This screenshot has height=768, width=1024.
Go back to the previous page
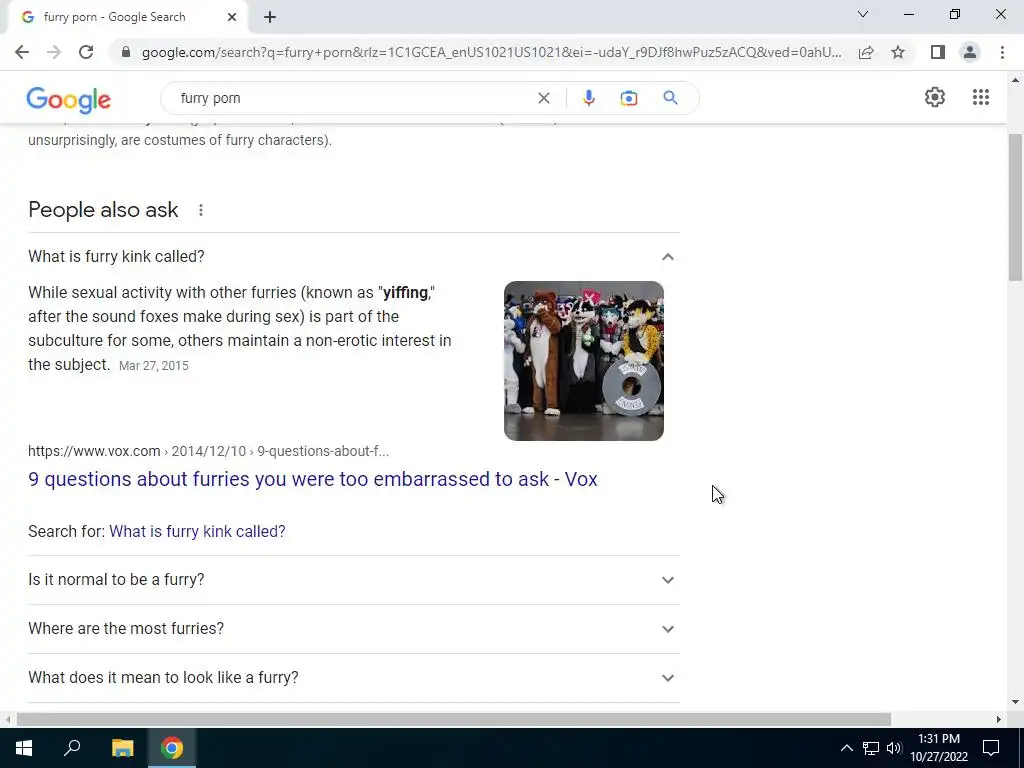tap(22, 52)
